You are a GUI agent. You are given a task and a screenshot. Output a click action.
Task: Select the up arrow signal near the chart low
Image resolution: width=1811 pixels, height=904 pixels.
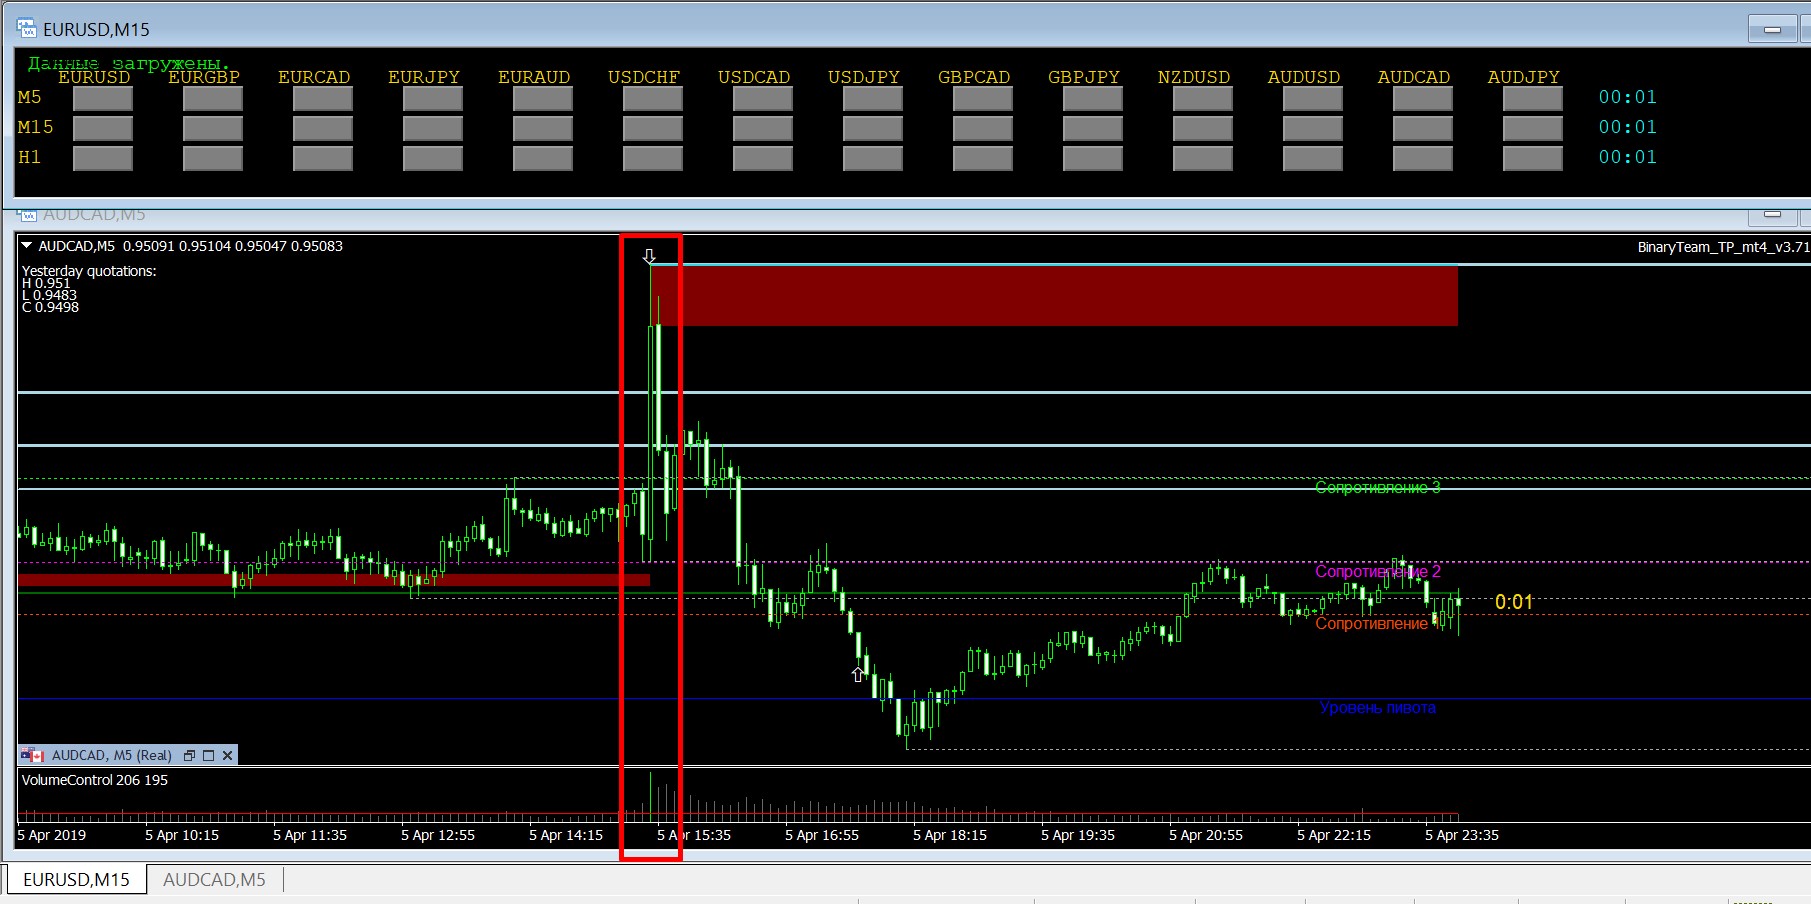pos(857,675)
